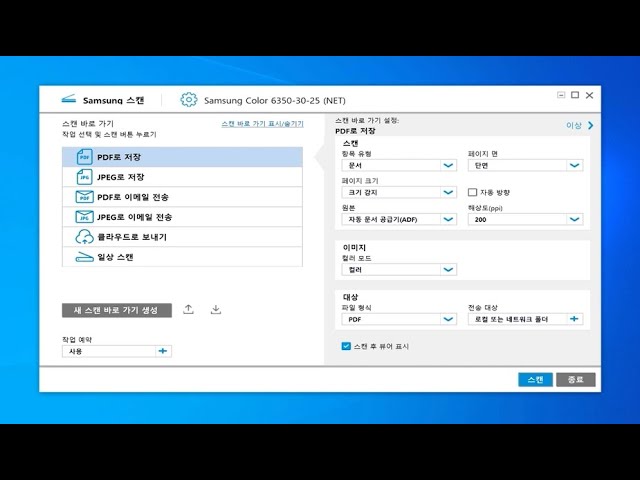Open the 해상도(ppi) dropdown showing 200
Viewport: 640px width, 480px height.
click(x=525, y=219)
